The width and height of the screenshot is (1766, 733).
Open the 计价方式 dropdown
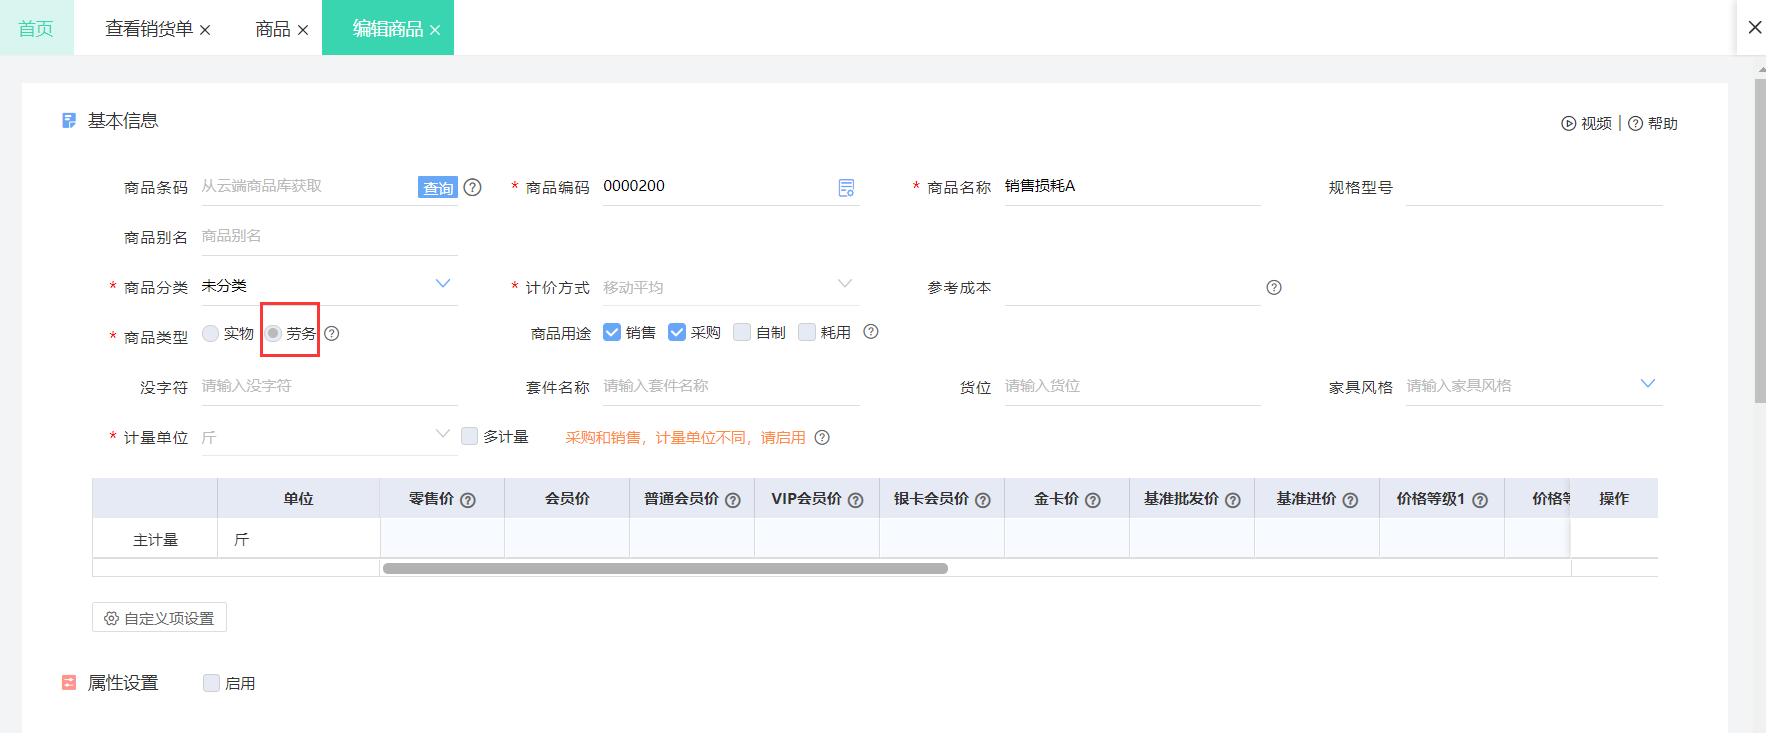(x=845, y=284)
